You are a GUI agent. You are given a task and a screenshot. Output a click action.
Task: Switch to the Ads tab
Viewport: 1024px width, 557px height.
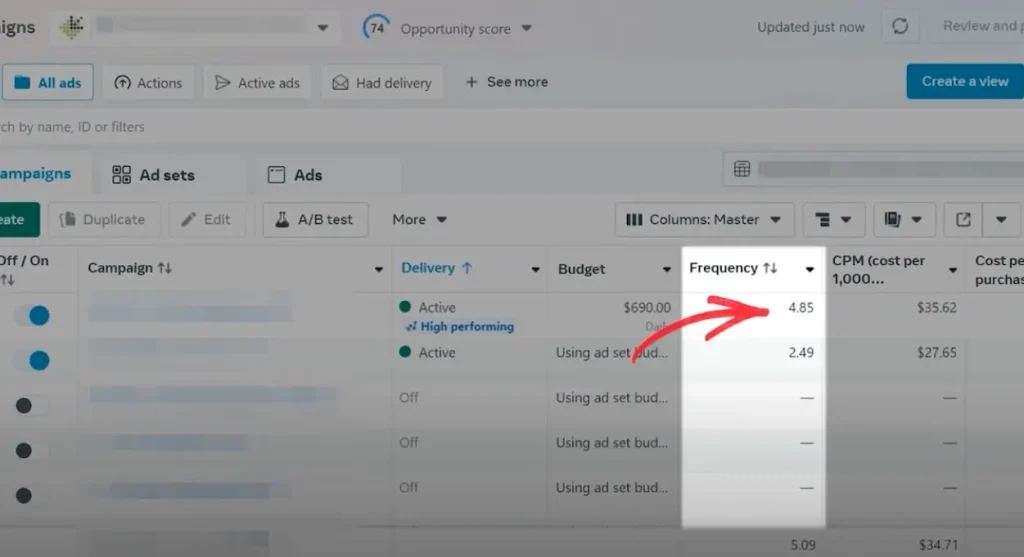pos(295,175)
